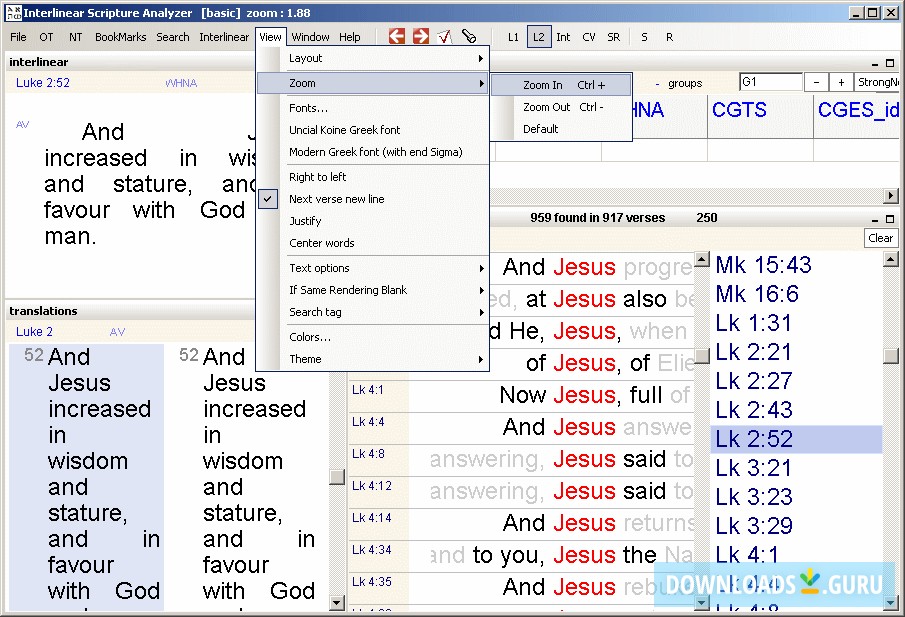Viewport: 905px width, 617px height.
Task: Click the red back arrow icon
Action: [x=397, y=37]
